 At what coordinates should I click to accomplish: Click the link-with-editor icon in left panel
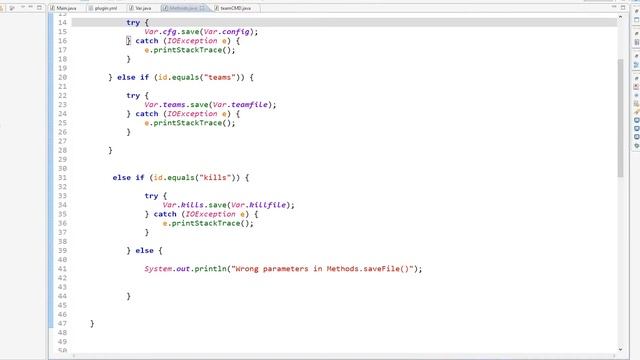[12, 7]
